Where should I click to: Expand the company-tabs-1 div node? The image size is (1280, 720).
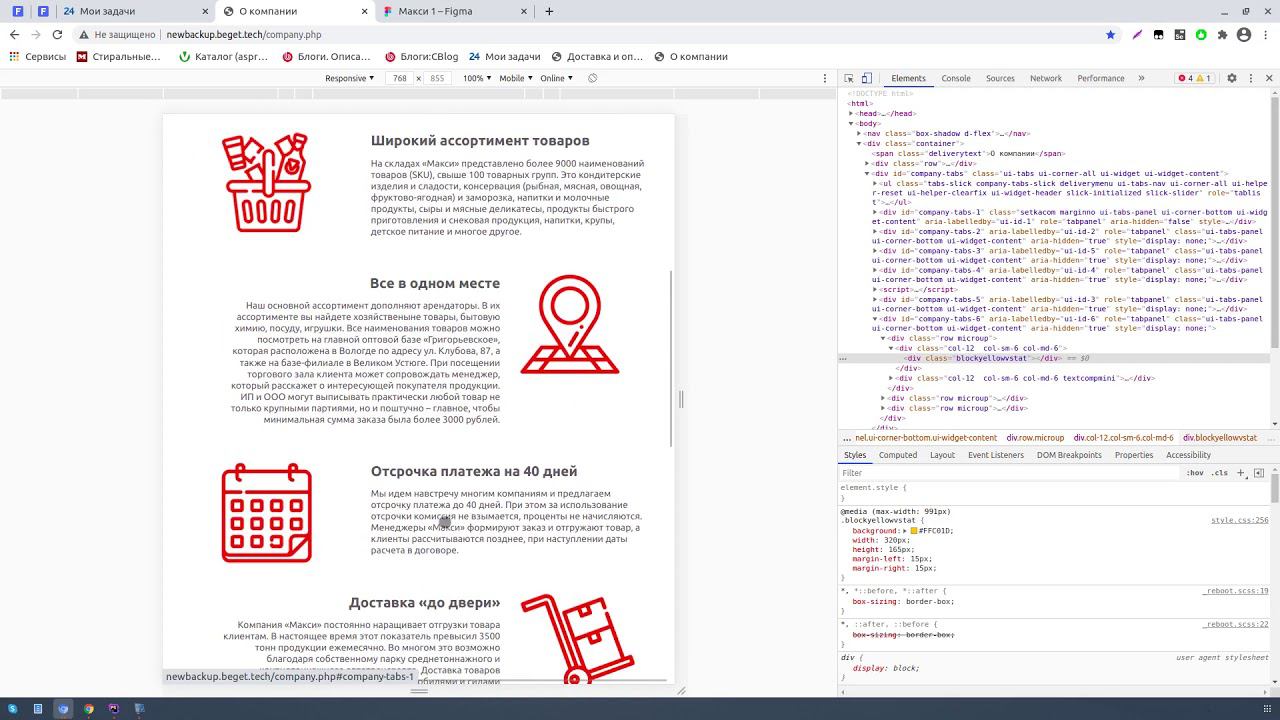pos(876,212)
